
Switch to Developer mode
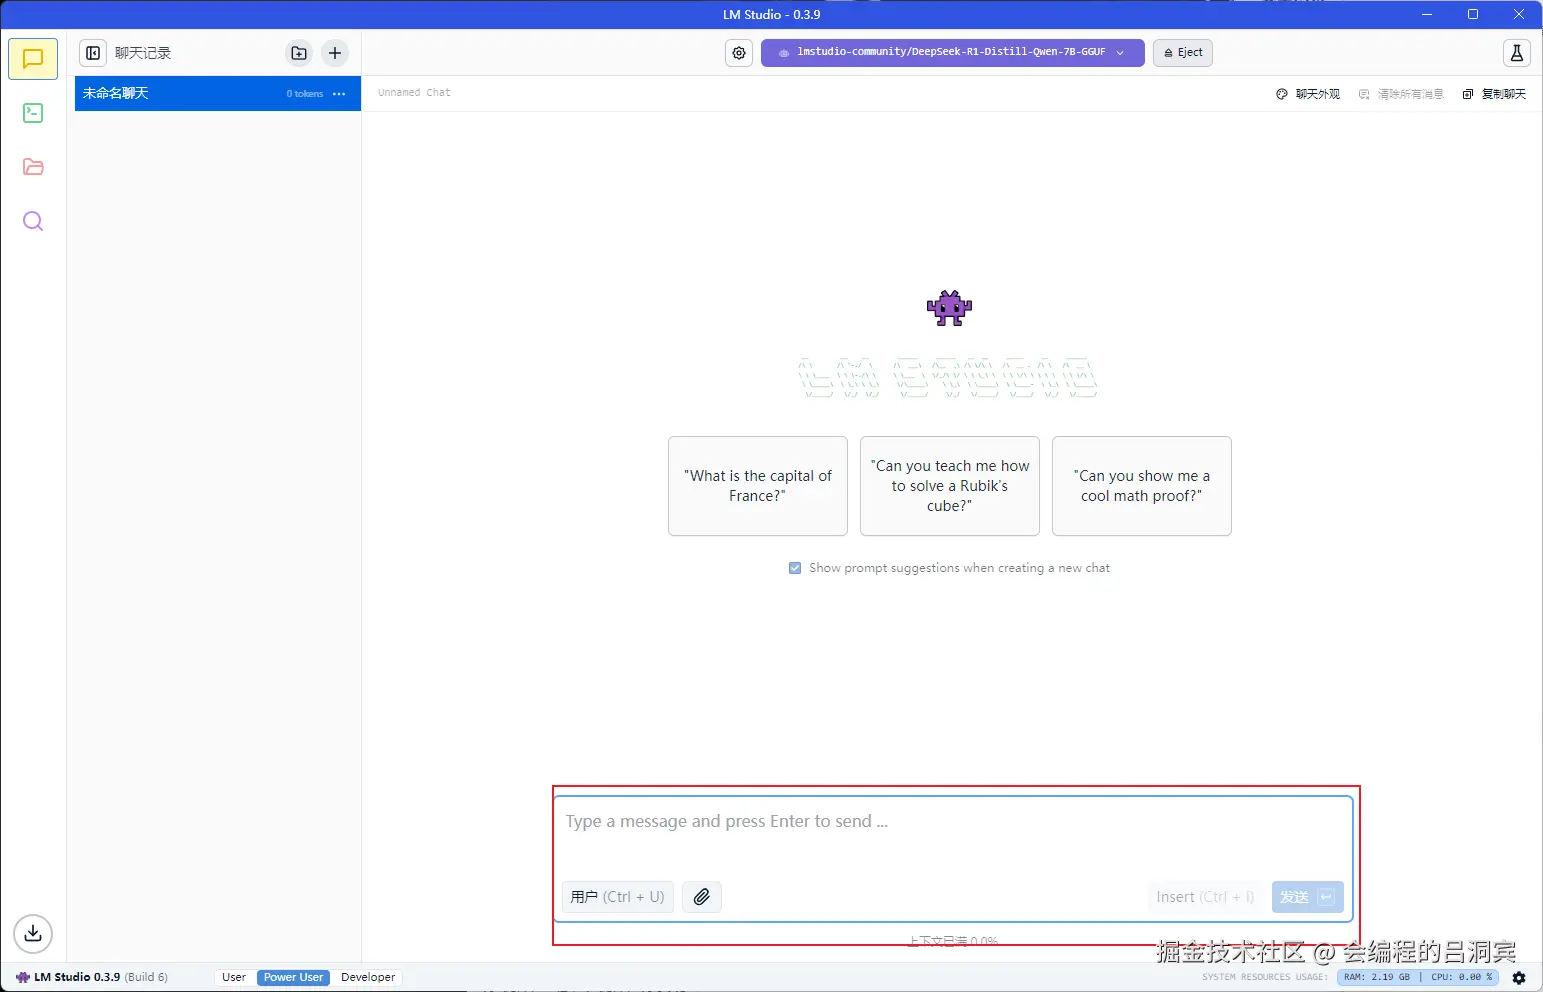(x=368, y=978)
